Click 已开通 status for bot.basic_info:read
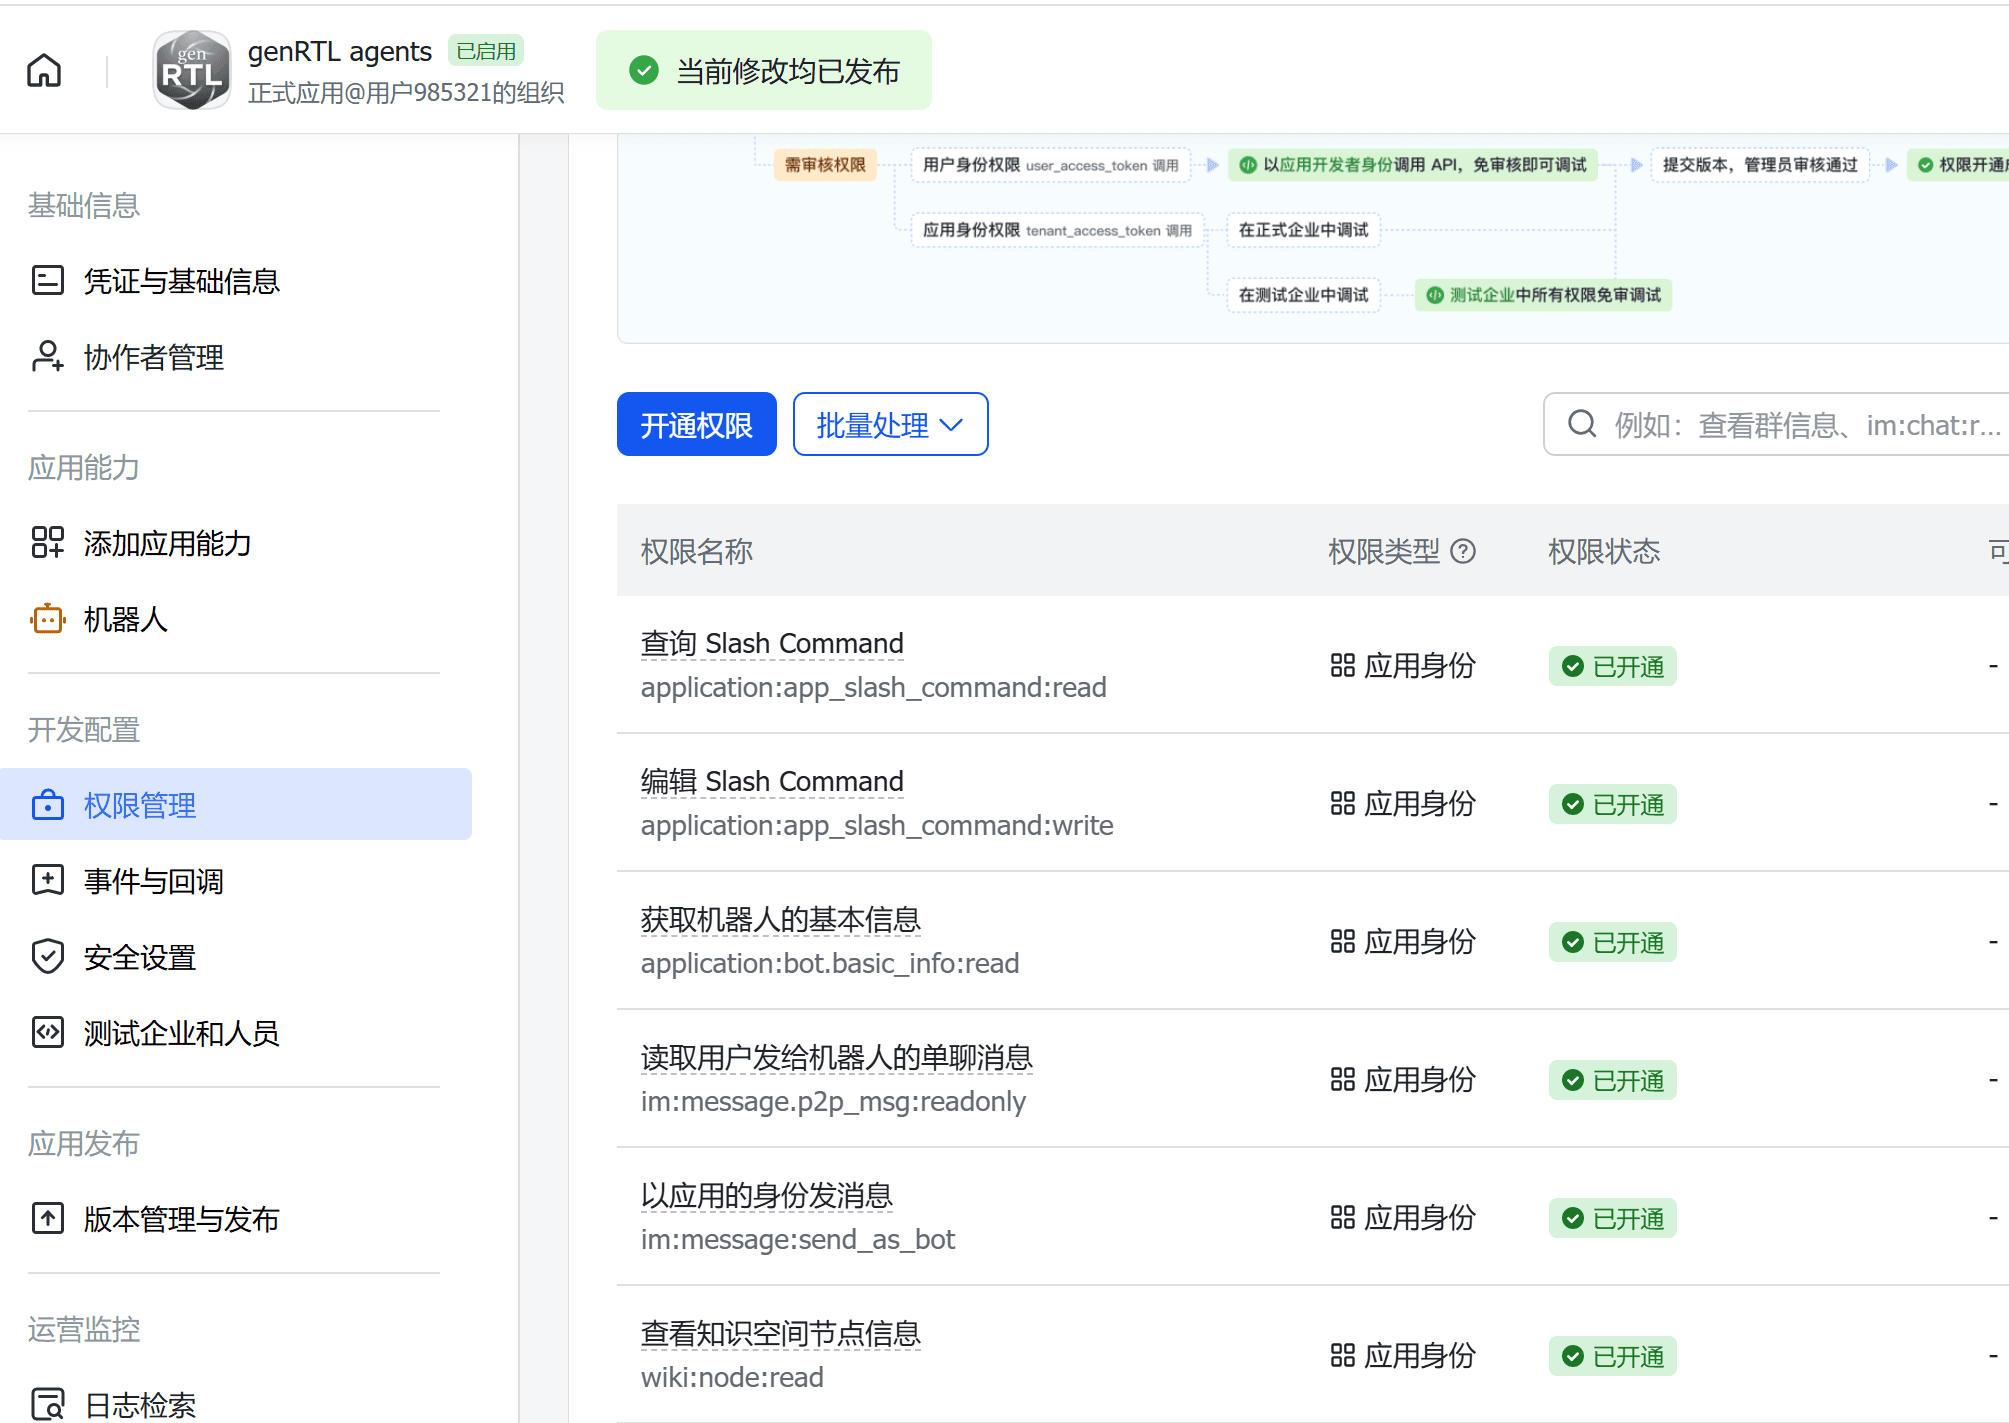Screen dimensions: 2009x1423 (x=1613, y=942)
